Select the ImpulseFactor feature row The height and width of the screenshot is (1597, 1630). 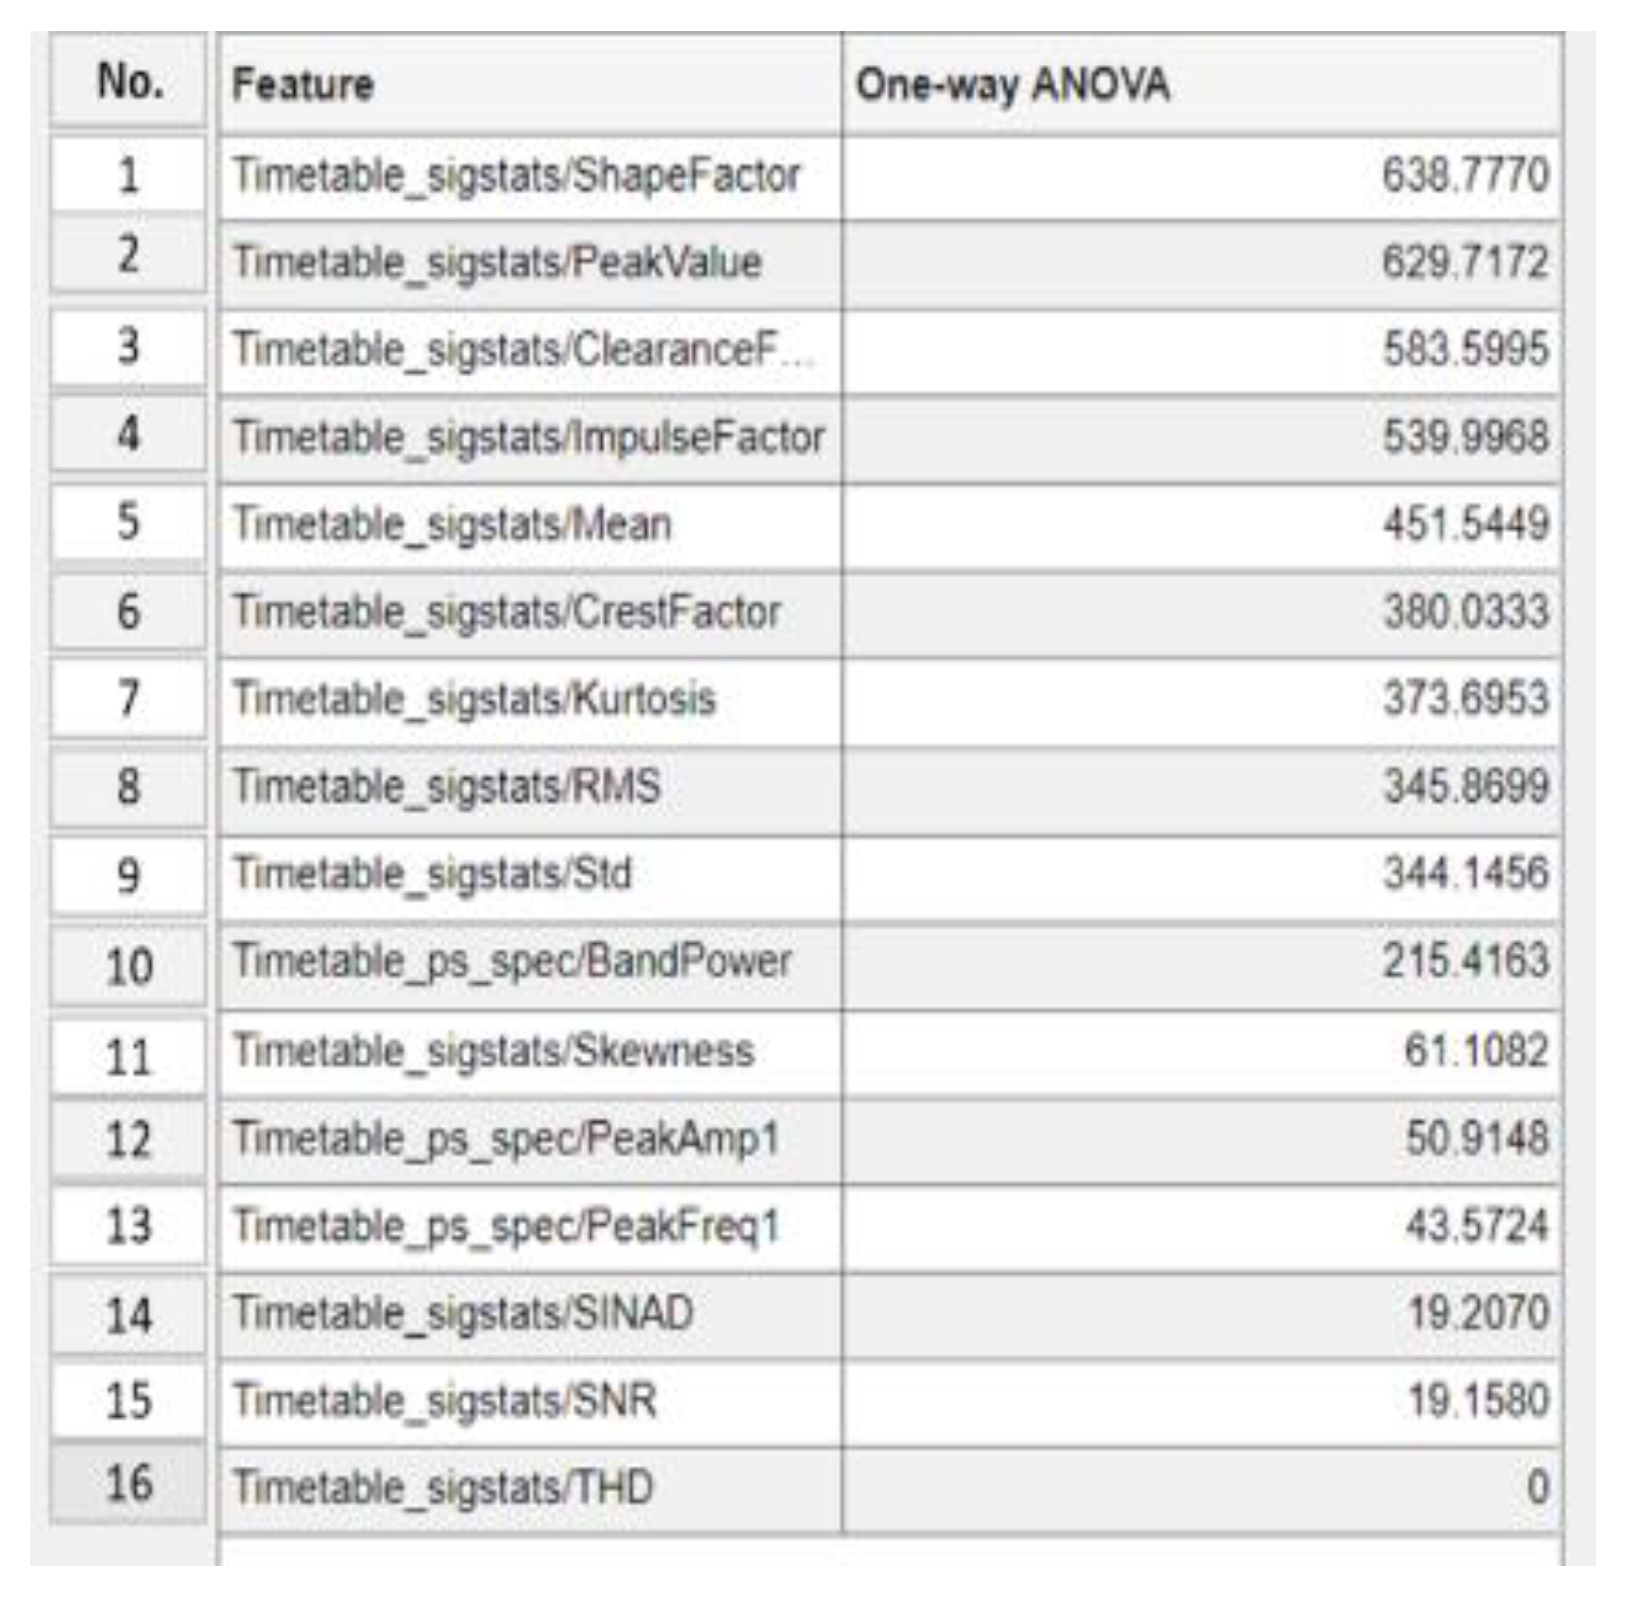[x=528, y=437]
